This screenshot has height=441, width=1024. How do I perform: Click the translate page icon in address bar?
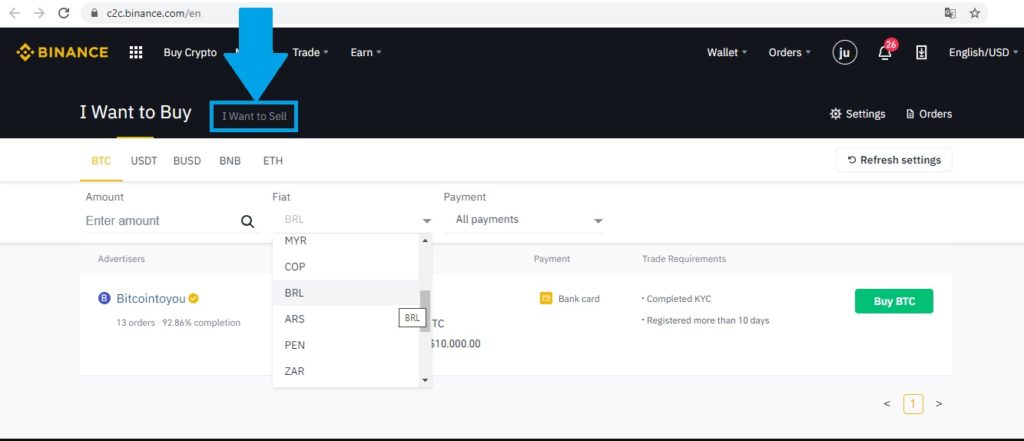(x=950, y=13)
